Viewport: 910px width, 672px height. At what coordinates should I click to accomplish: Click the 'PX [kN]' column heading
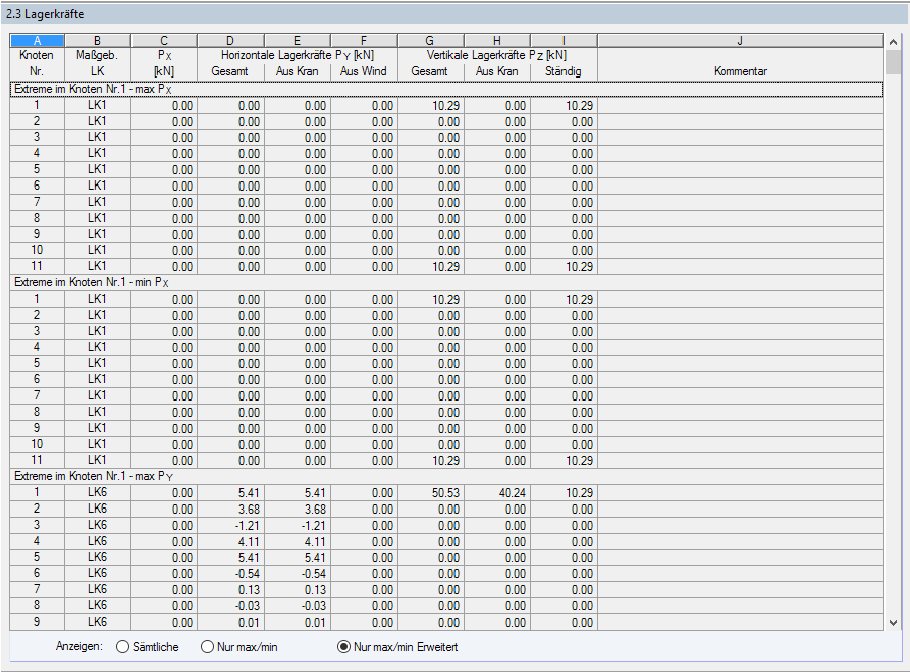pyautogui.click(x=164, y=63)
